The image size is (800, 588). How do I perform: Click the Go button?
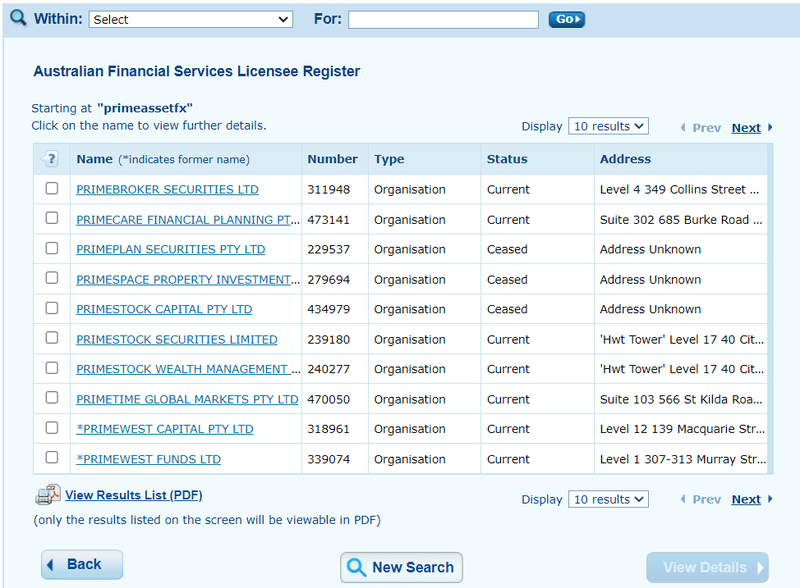[566, 19]
